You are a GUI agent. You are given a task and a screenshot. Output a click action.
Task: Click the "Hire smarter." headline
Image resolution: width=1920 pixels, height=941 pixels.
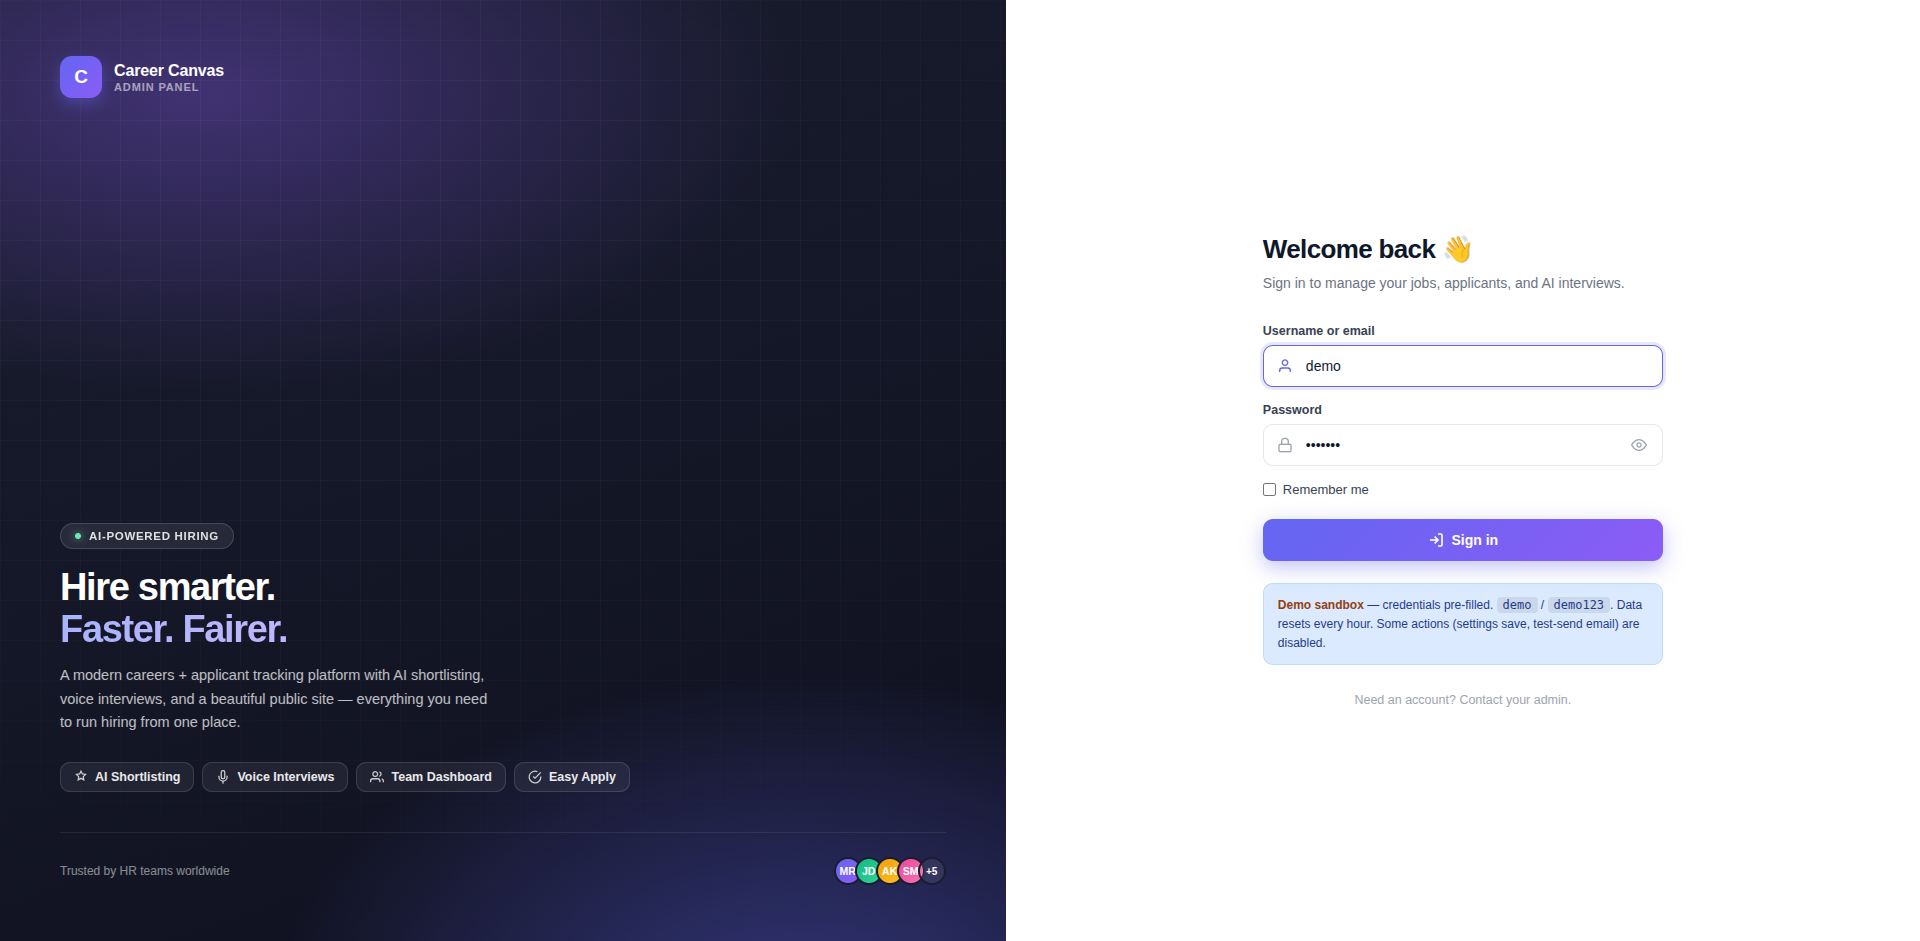(167, 587)
